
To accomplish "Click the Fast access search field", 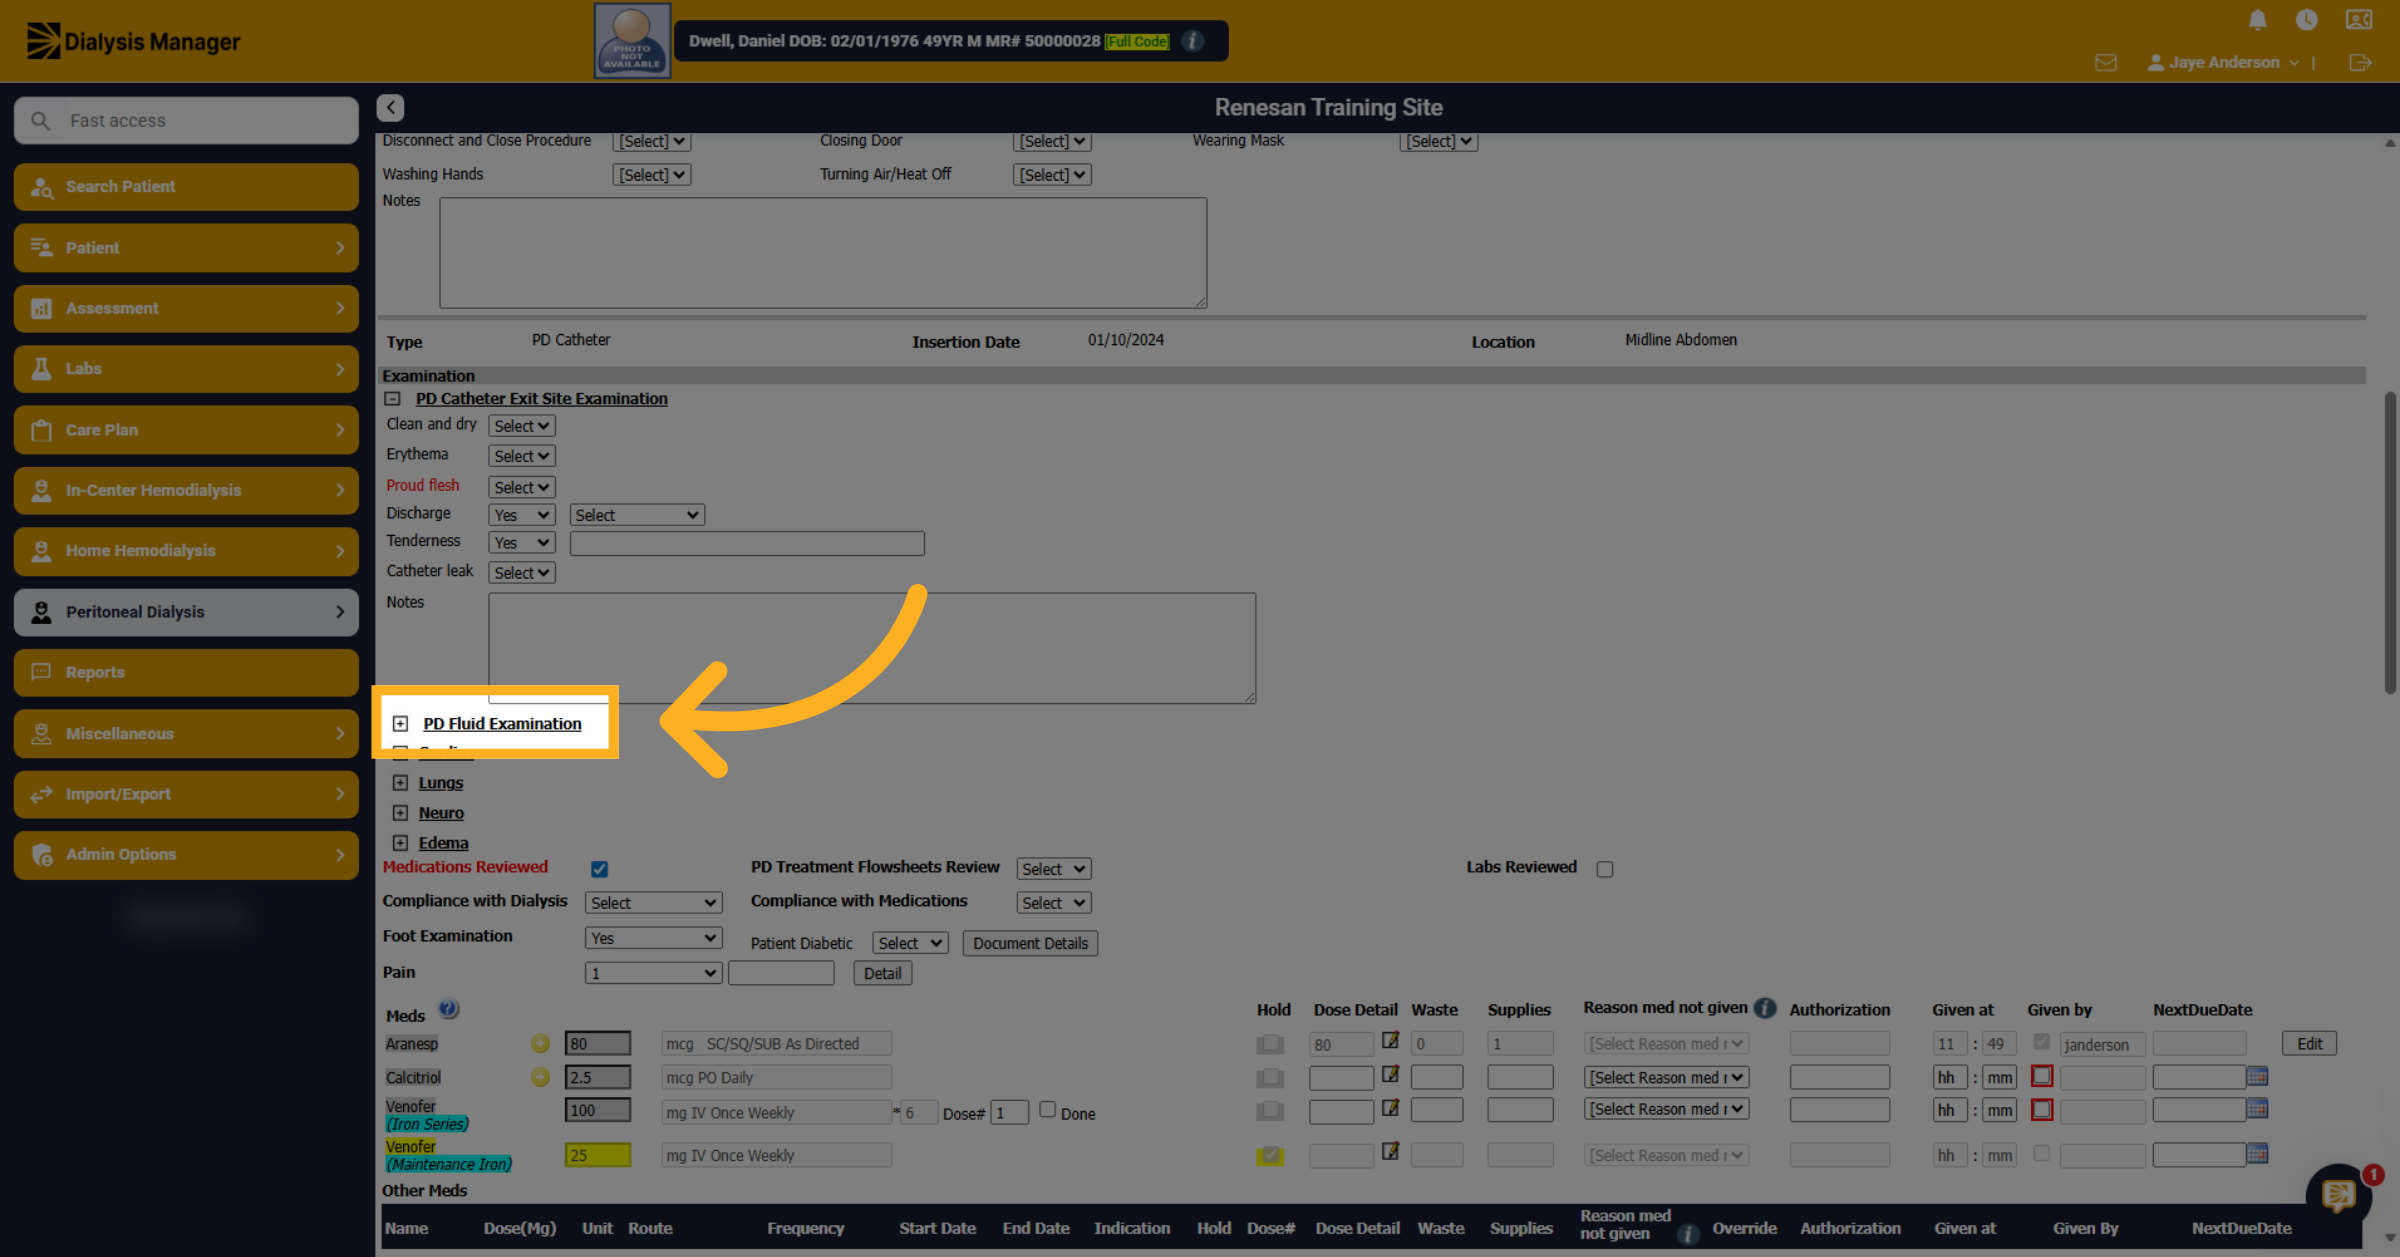I will pos(186,120).
